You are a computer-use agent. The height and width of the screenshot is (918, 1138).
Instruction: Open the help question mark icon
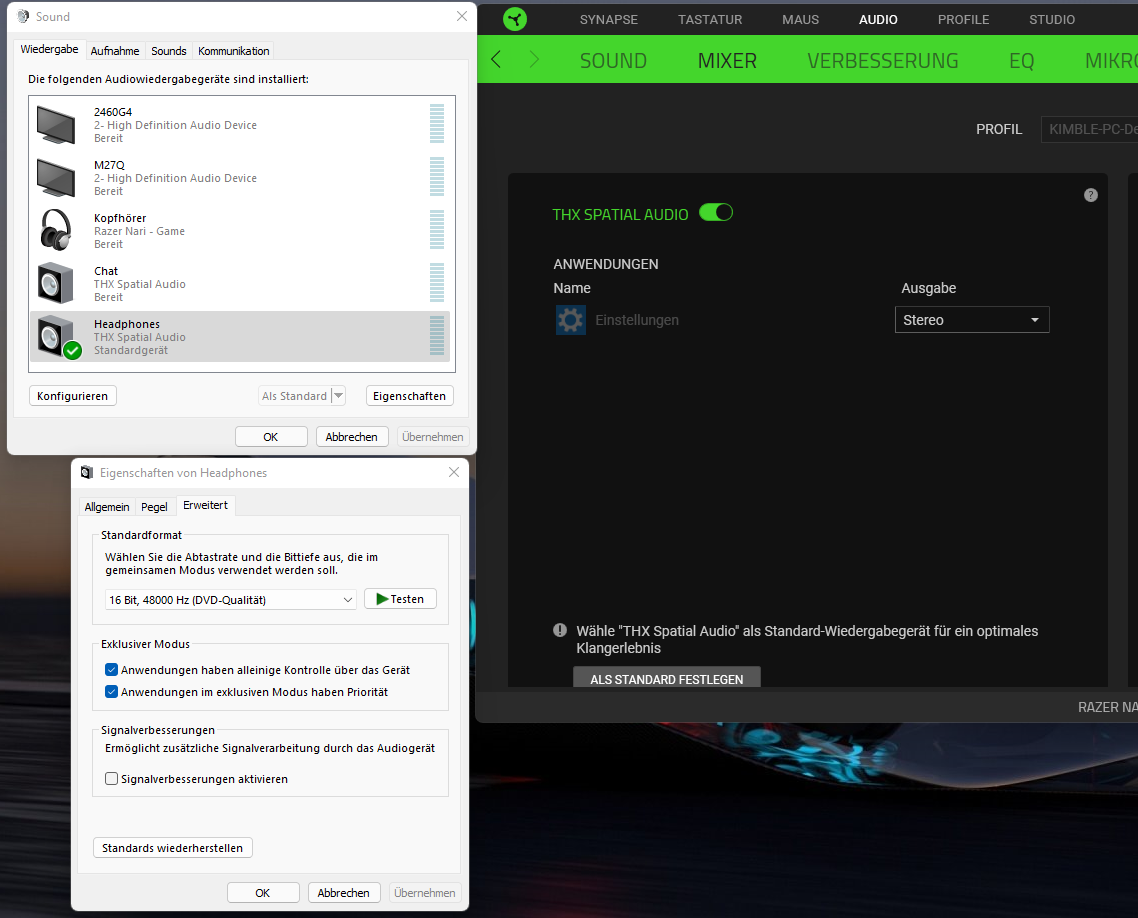(x=1090, y=195)
